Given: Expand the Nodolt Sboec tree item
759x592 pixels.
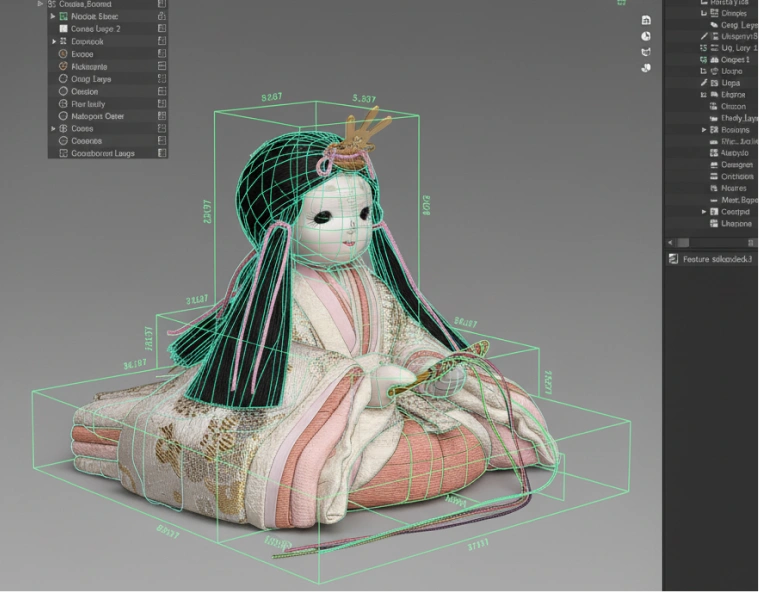Looking at the screenshot, I should coord(53,16).
